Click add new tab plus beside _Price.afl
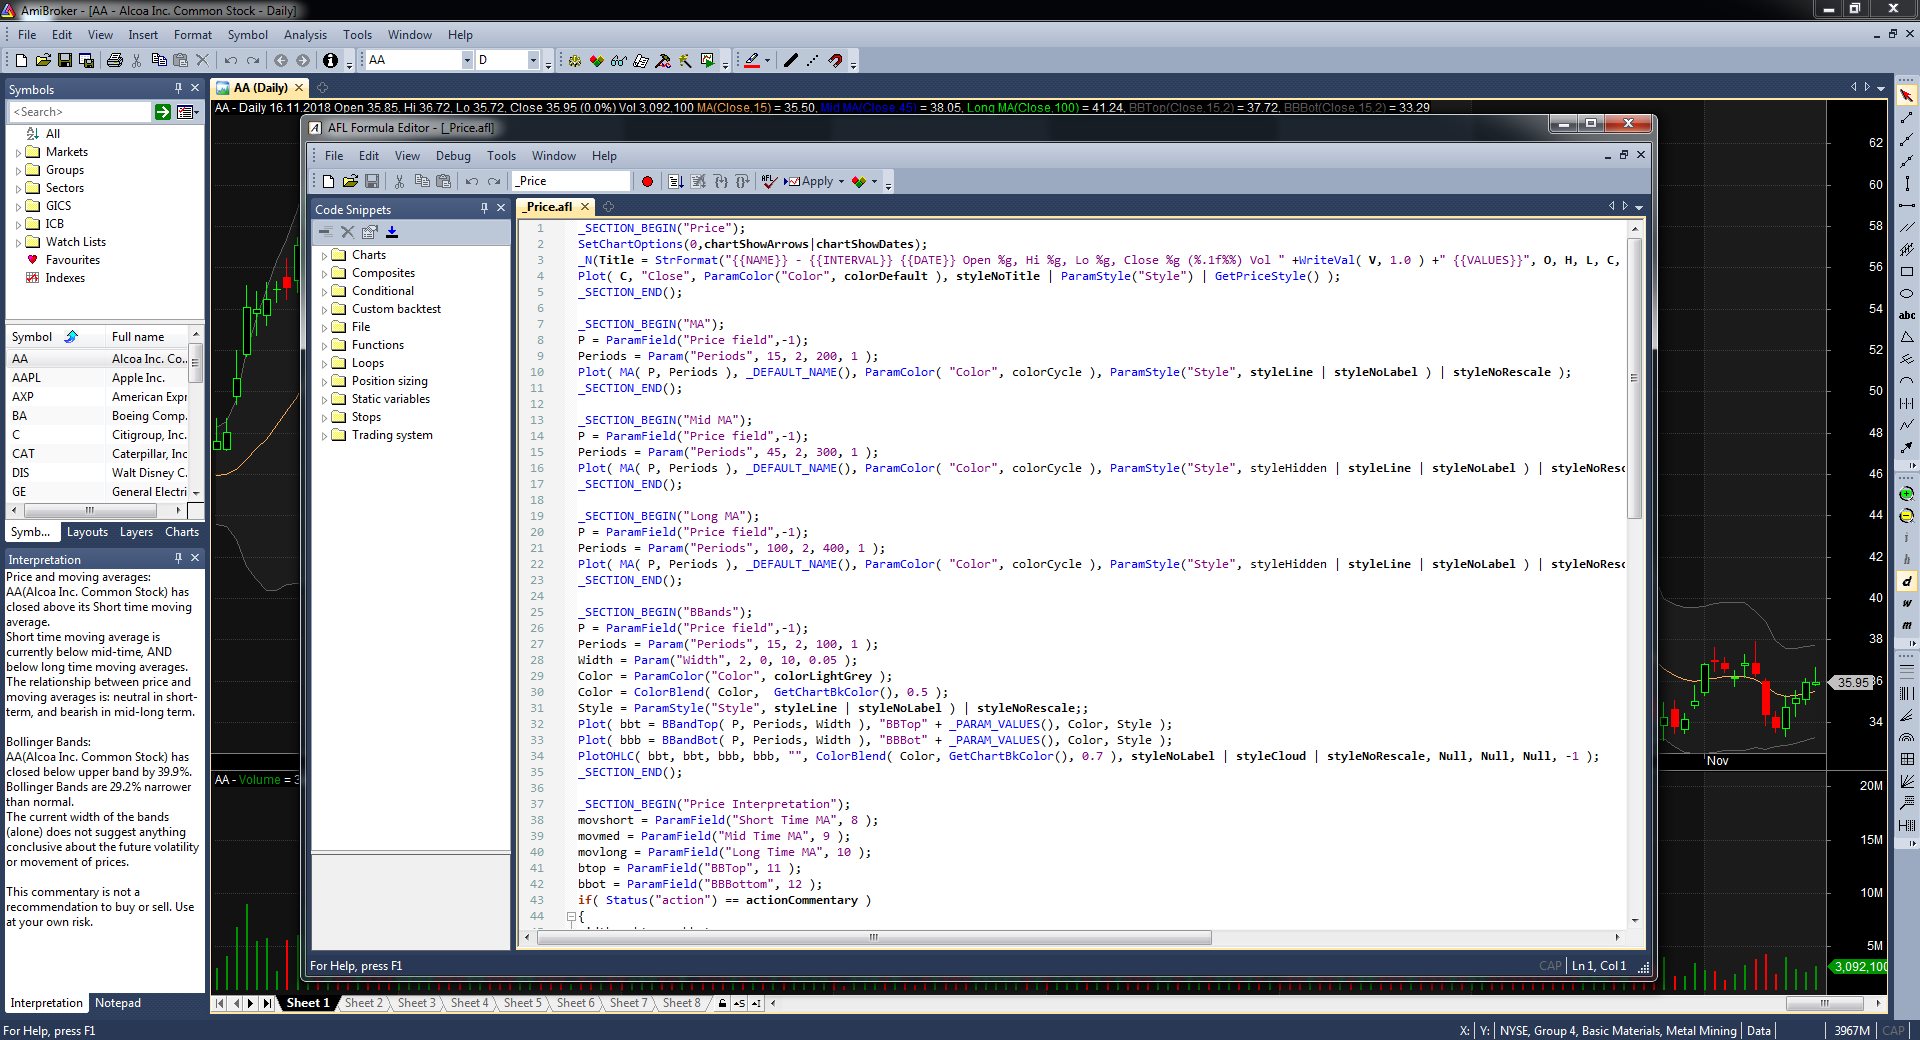 click(x=608, y=207)
